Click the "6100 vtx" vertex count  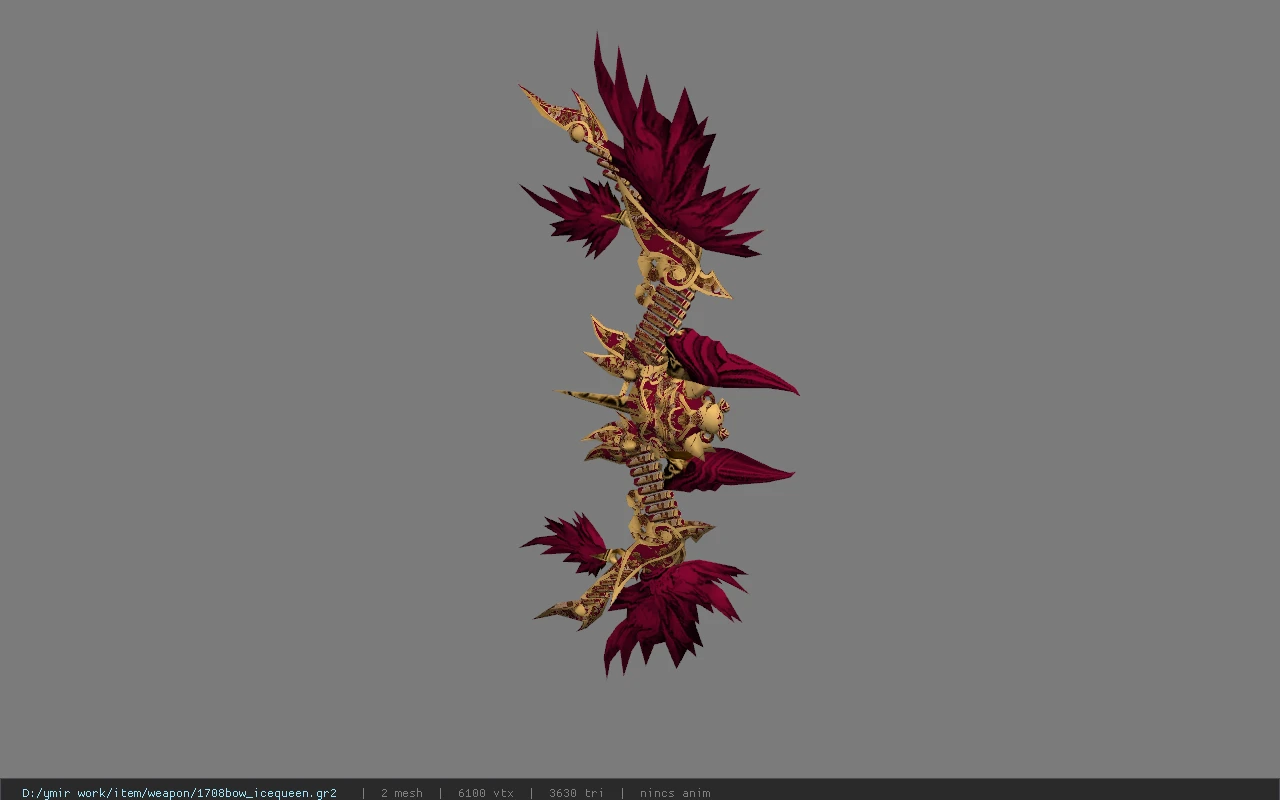pos(485,793)
